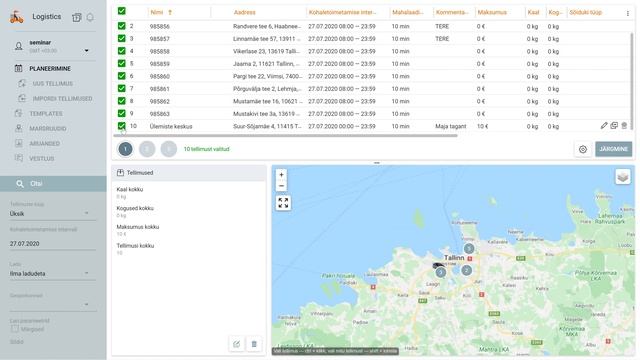Toggle map fullscreen view
Image resolution: width=640 pixels, height=360 pixels.
283,203
